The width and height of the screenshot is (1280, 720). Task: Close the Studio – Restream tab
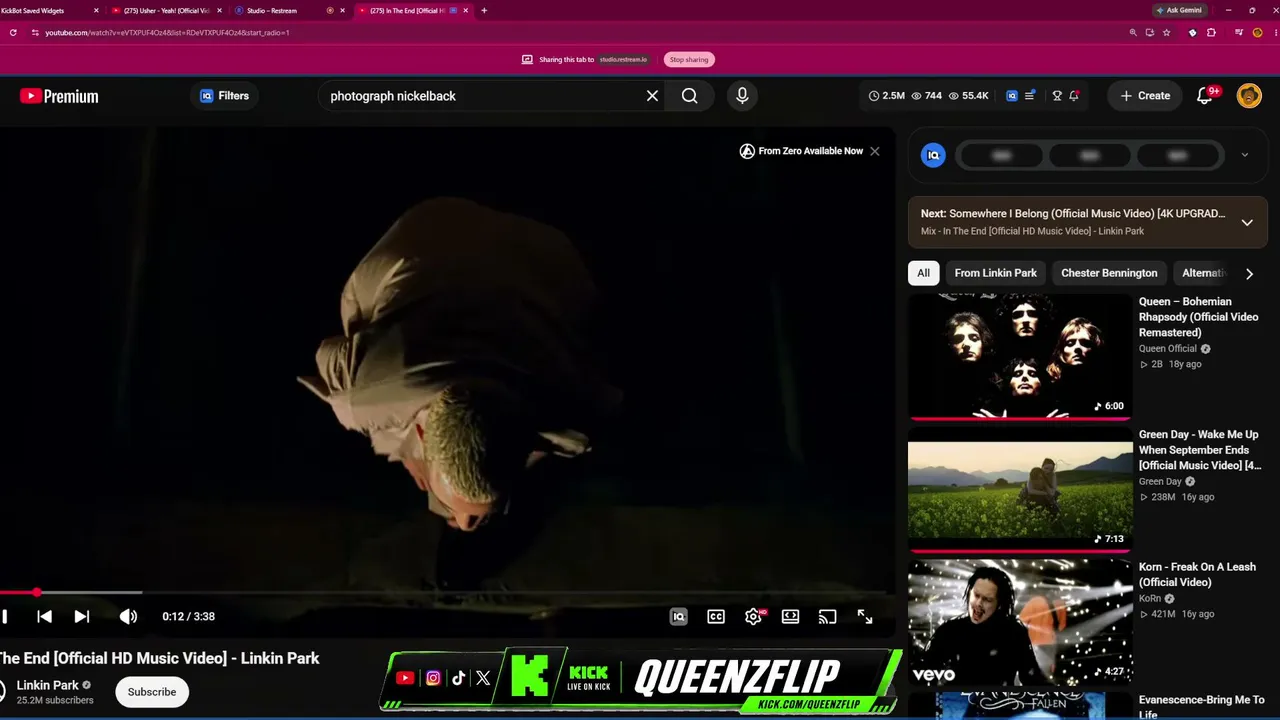[x=343, y=10]
